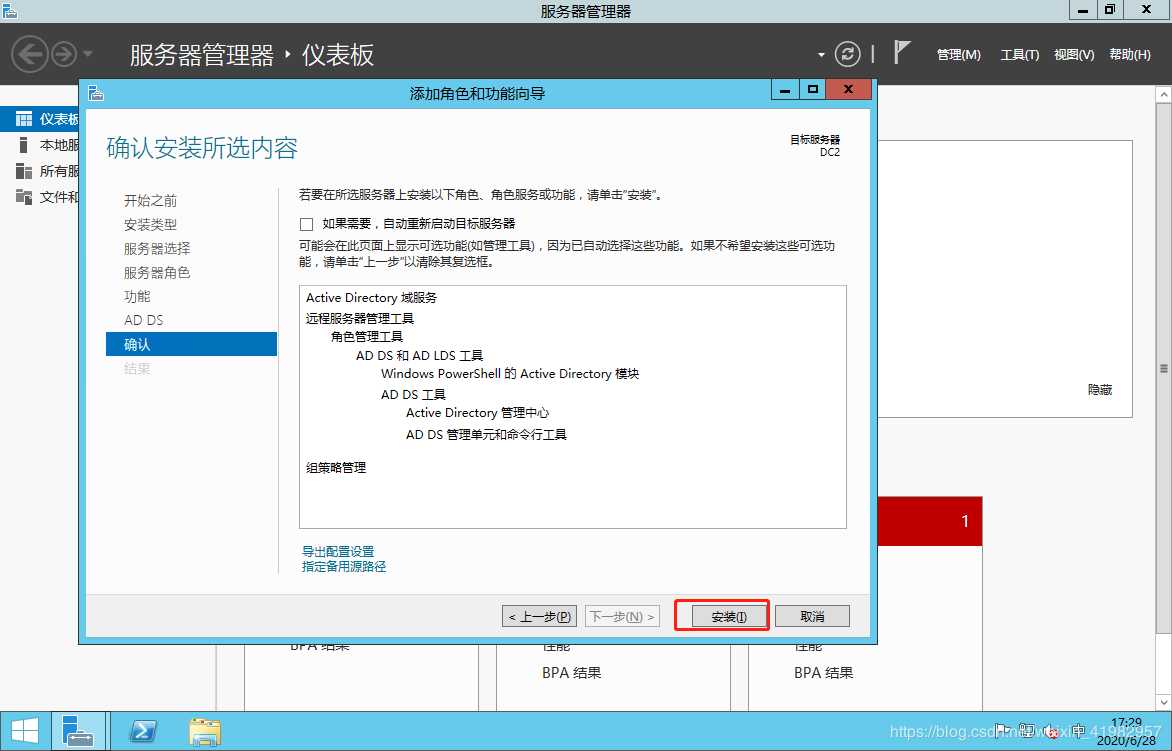Select the 本地服务器 sidebar icon
This screenshot has width=1172, height=751.
pyautogui.click(x=24, y=145)
